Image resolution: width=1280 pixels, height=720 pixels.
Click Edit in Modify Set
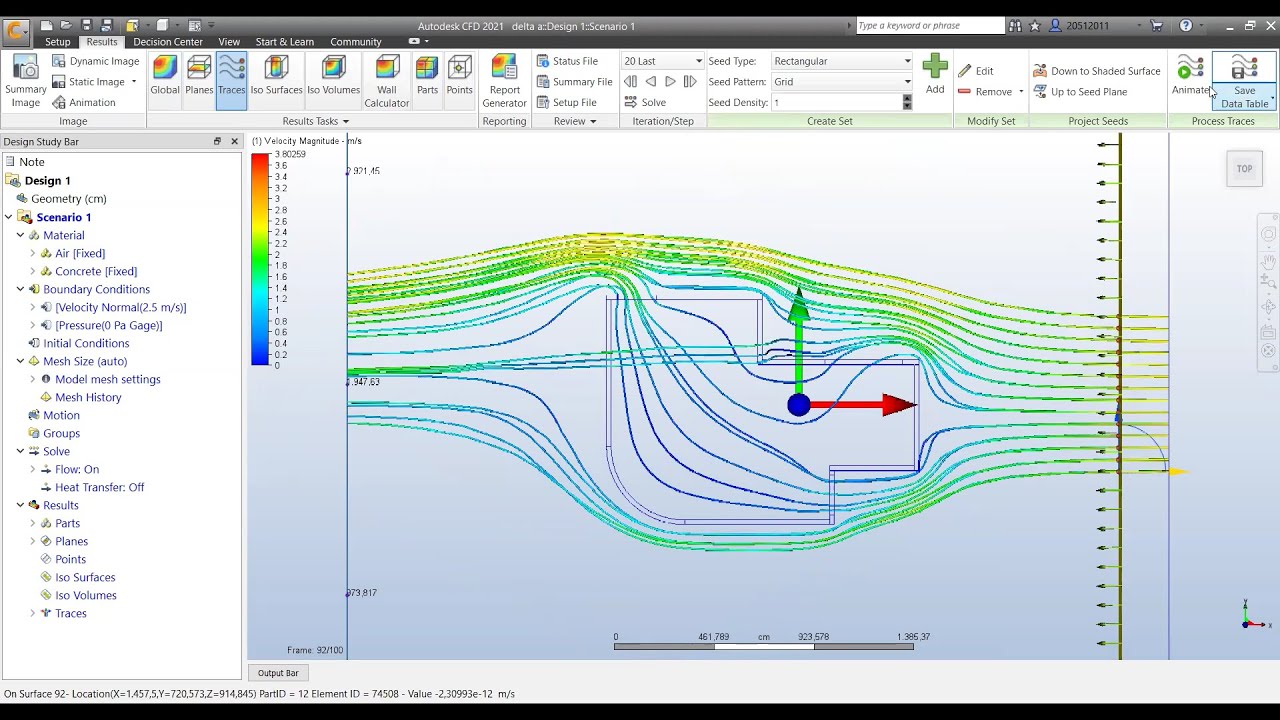click(976, 71)
